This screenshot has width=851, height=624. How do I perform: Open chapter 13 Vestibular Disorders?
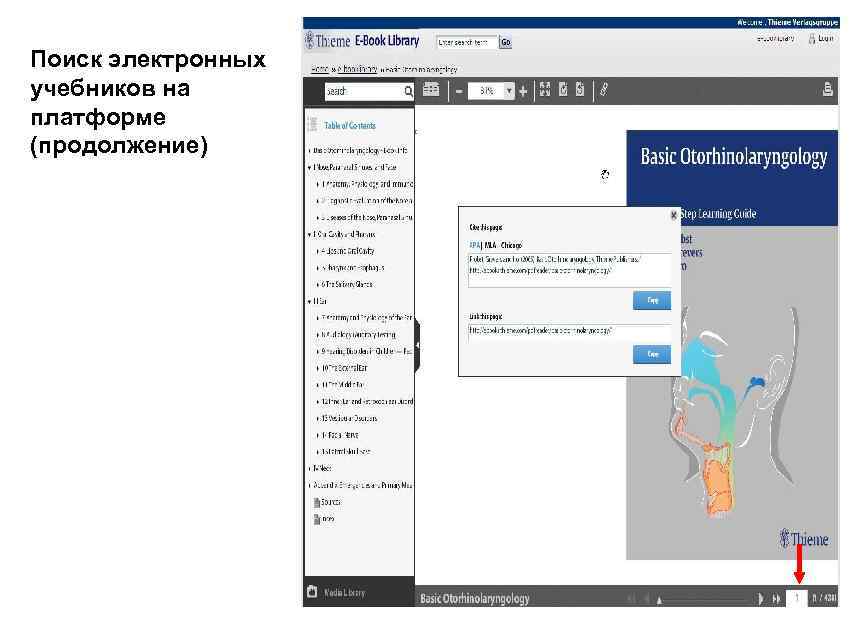point(350,418)
